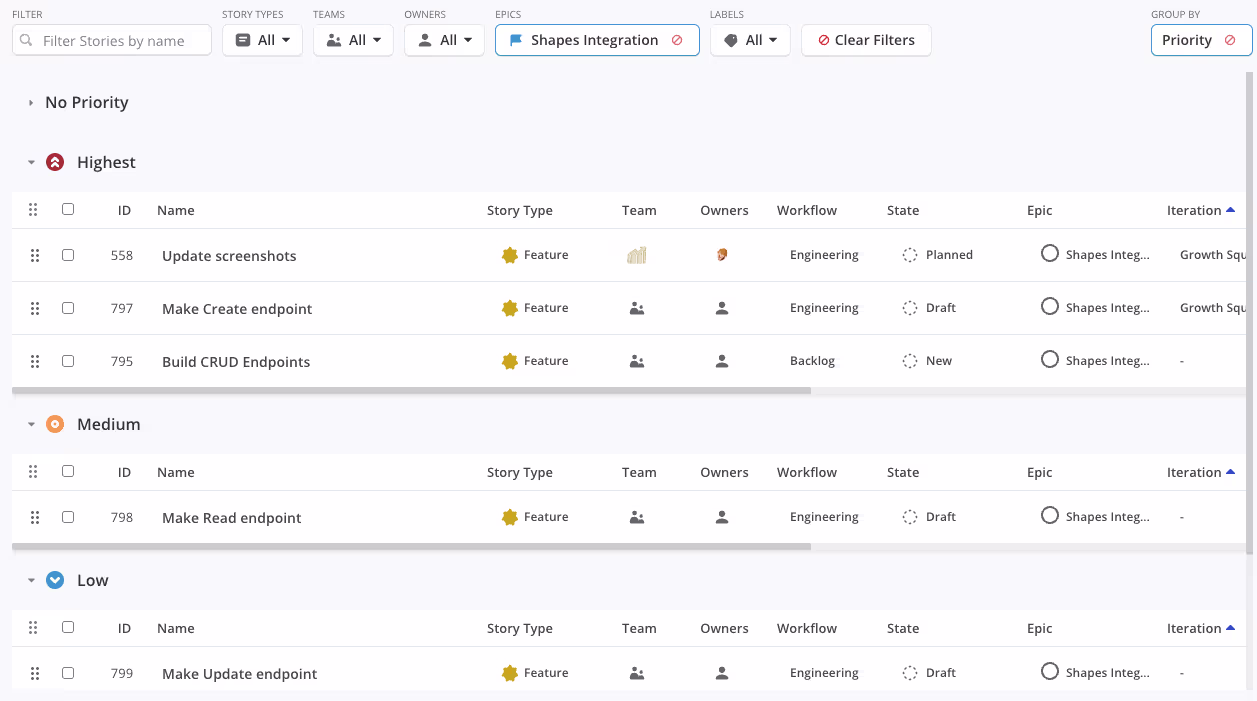Screen dimensions: 1257x701
Task: Check the box for Update screenshots
Action: click(x=68, y=255)
